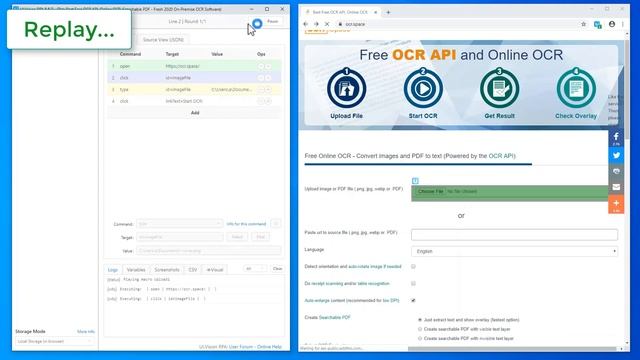Viewport: 640px width, 360px height.
Task: Click the Target input field in UI.Vision
Action: coord(180,237)
